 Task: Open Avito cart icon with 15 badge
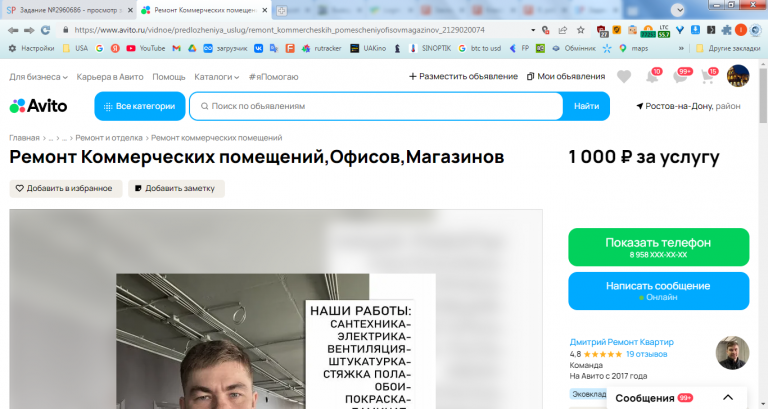[709, 76]
